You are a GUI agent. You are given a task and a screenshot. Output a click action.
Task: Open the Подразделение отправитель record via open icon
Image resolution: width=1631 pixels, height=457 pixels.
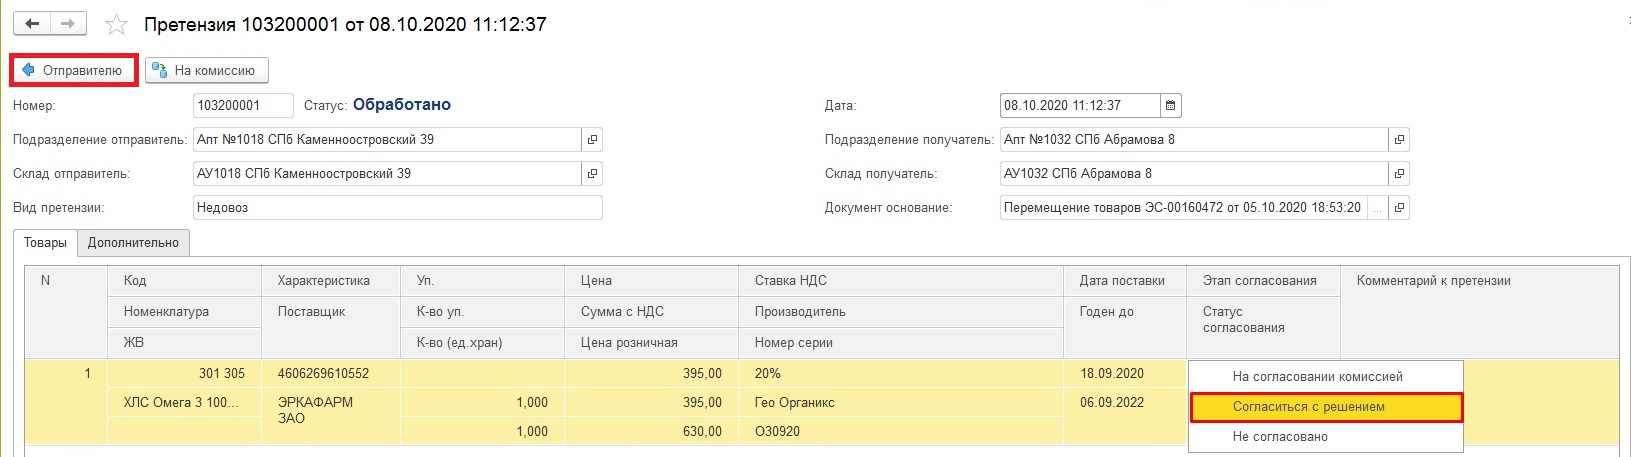click(592, 140)
